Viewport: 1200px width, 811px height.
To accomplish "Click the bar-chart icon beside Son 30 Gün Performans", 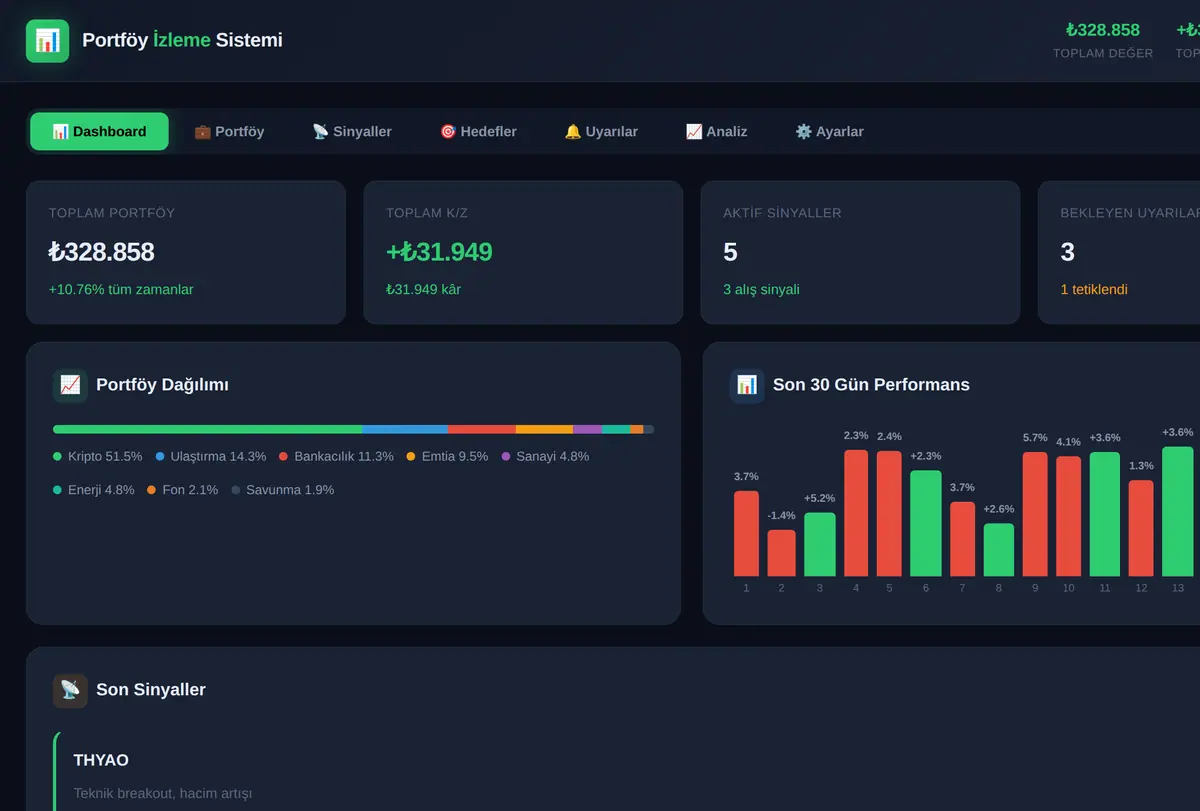I will point(747,385).
